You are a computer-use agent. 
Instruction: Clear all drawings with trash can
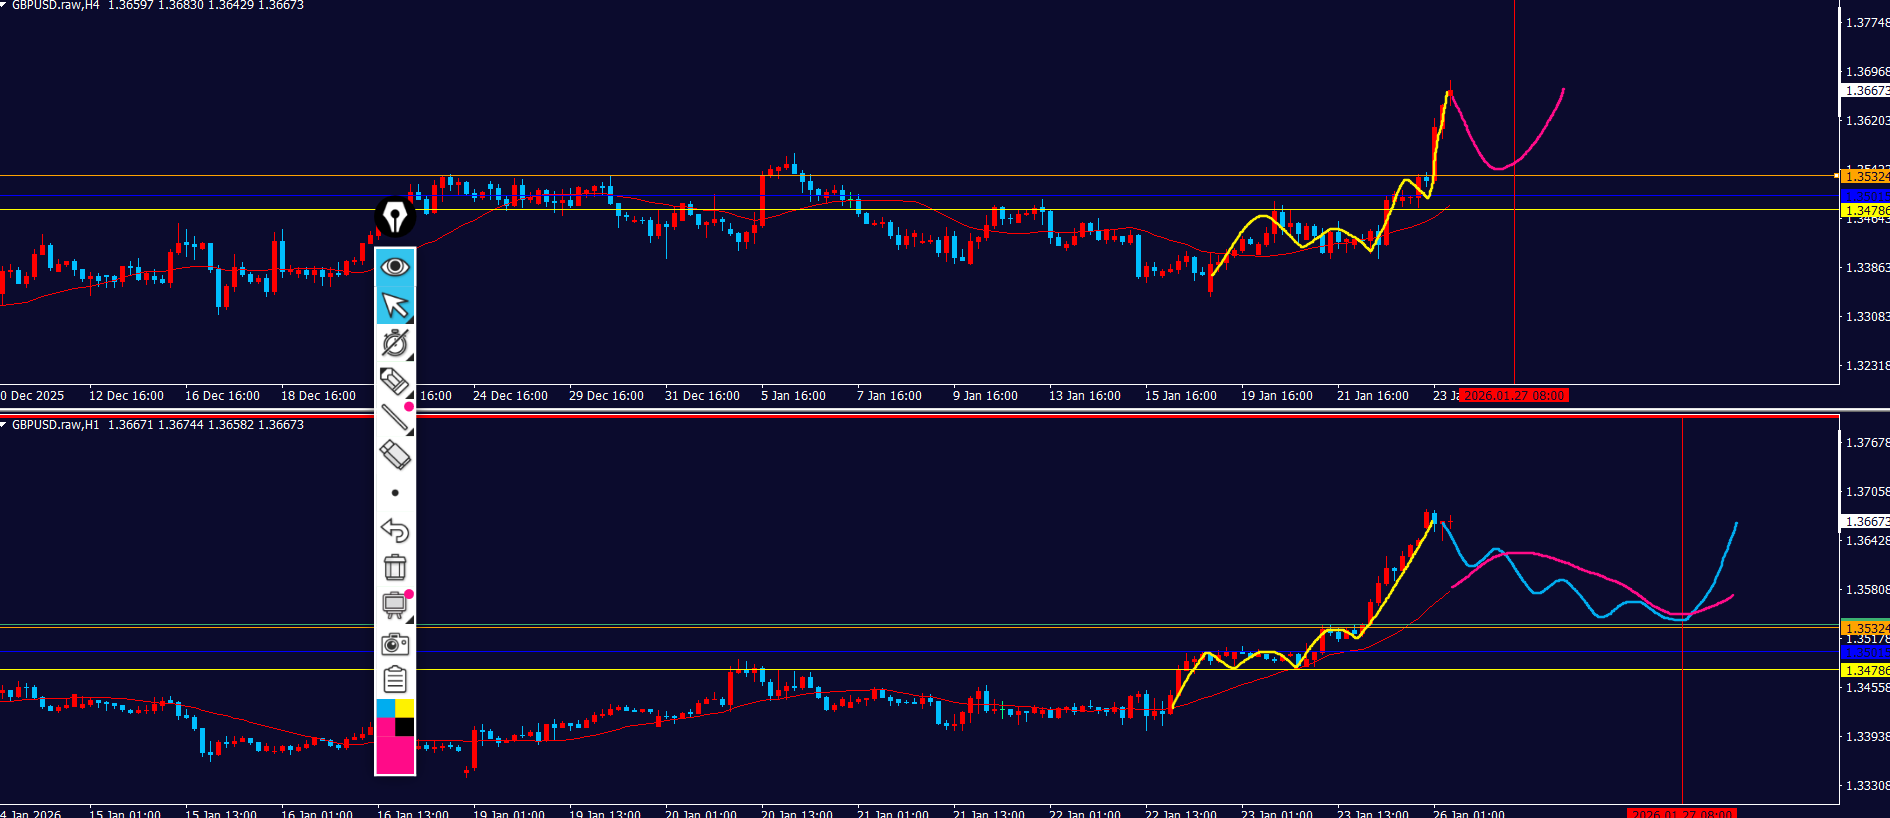[395, 568]
